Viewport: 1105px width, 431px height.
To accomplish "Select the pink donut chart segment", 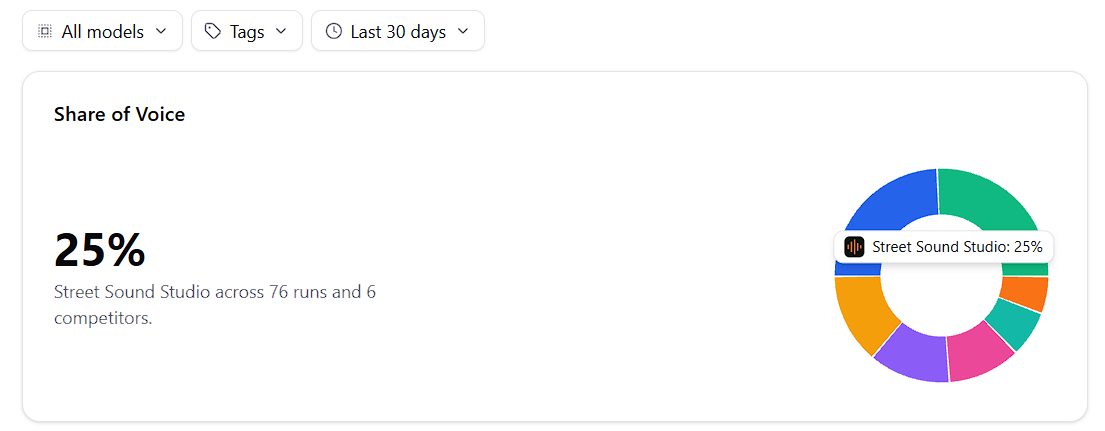I will (x=978, y=352).
